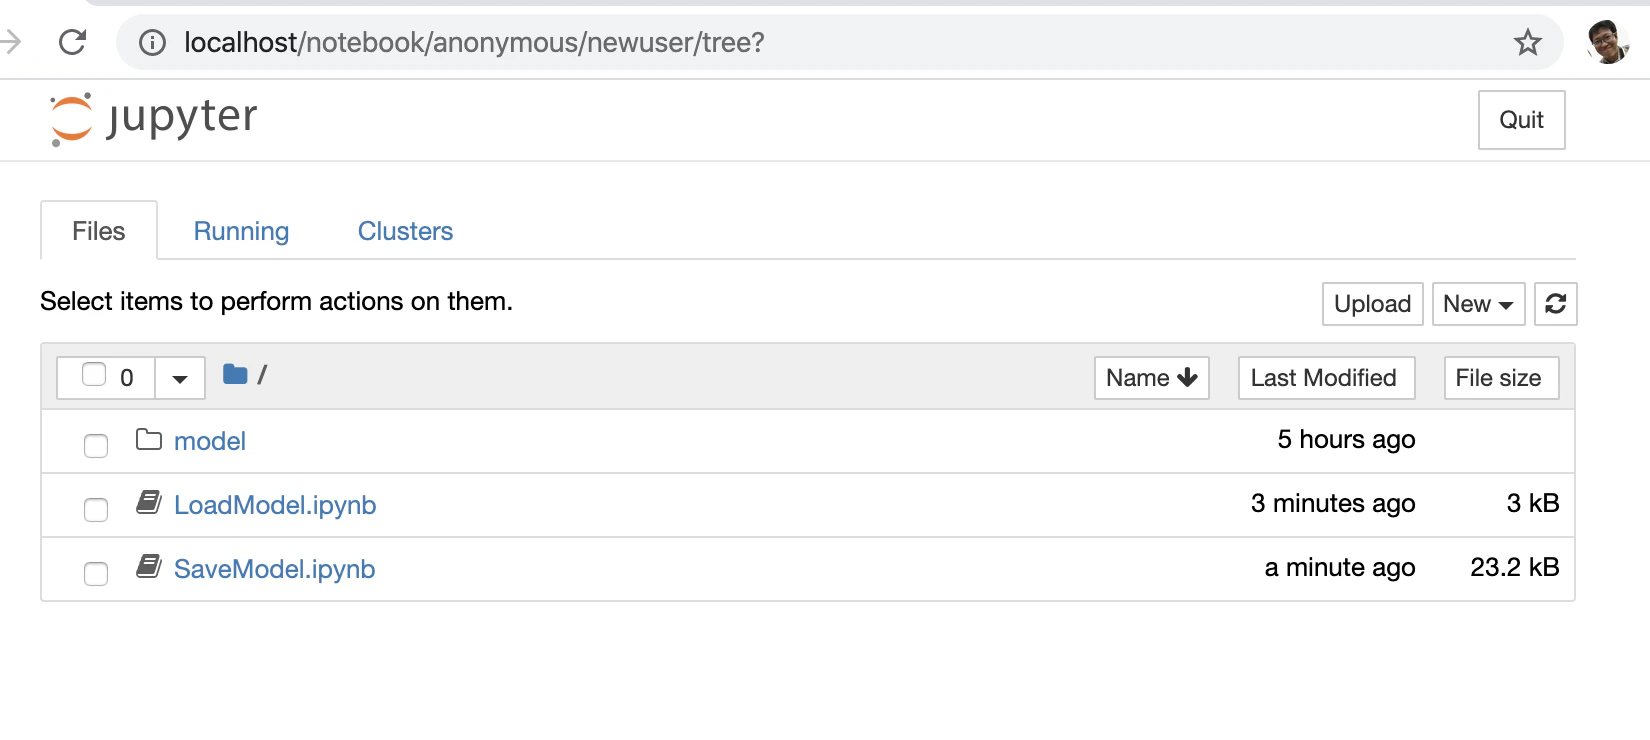
Task: Expand the New dropdown menu
Action: click(1478, 304)
